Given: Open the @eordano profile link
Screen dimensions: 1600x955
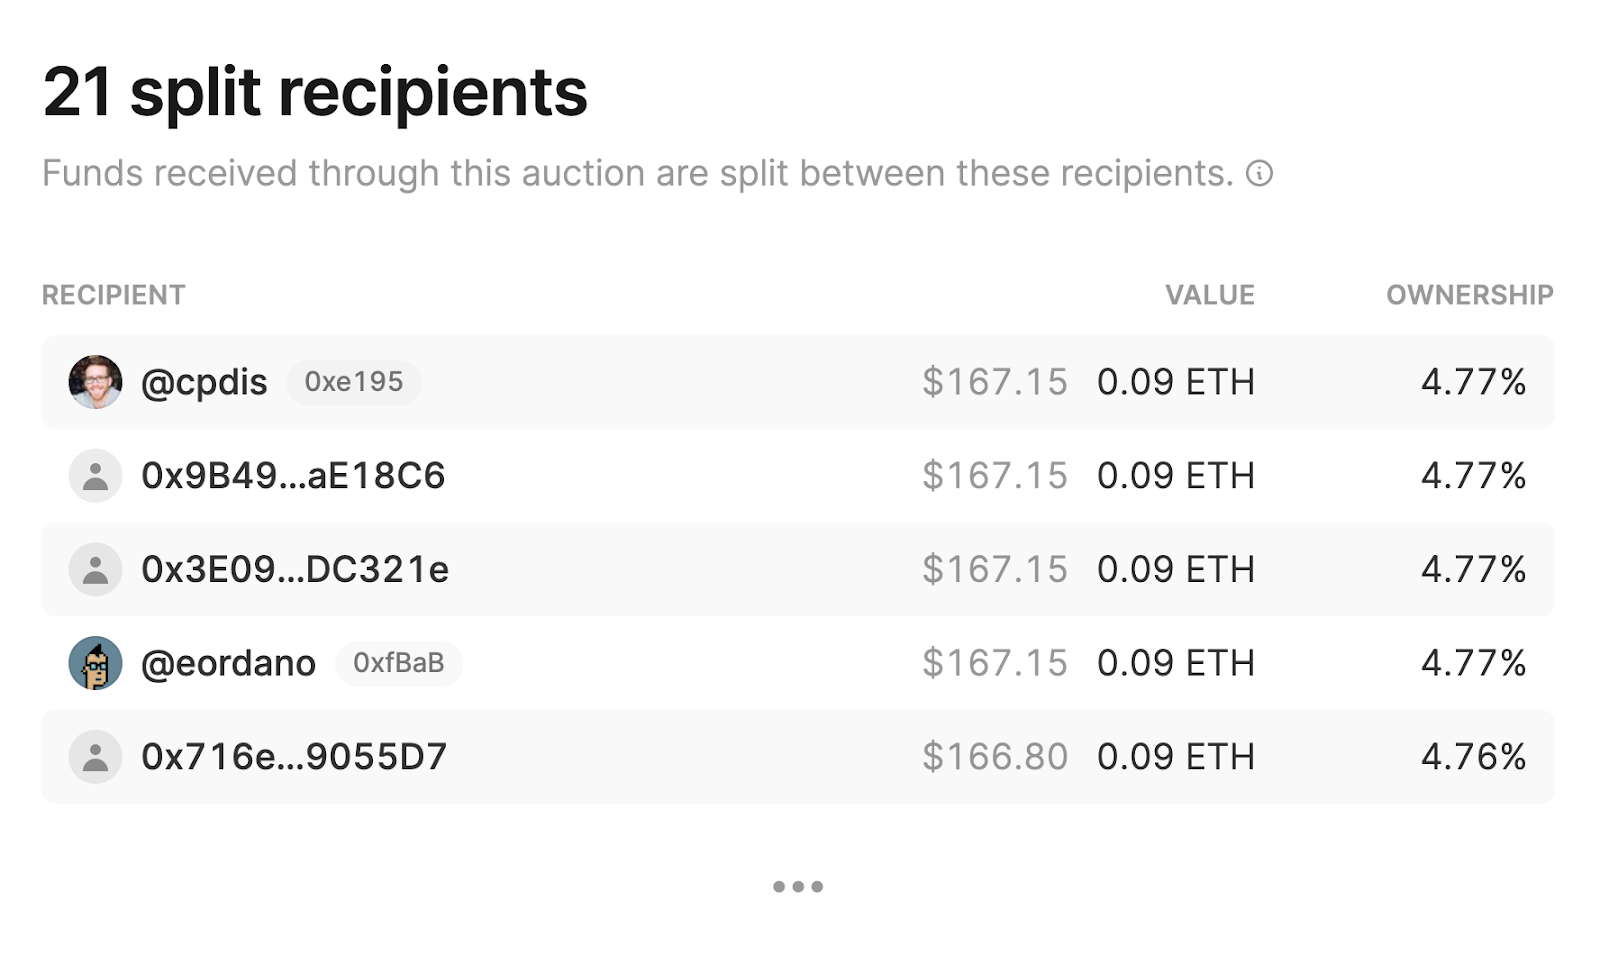Looking at the screenshot, I should coord(228,663).
